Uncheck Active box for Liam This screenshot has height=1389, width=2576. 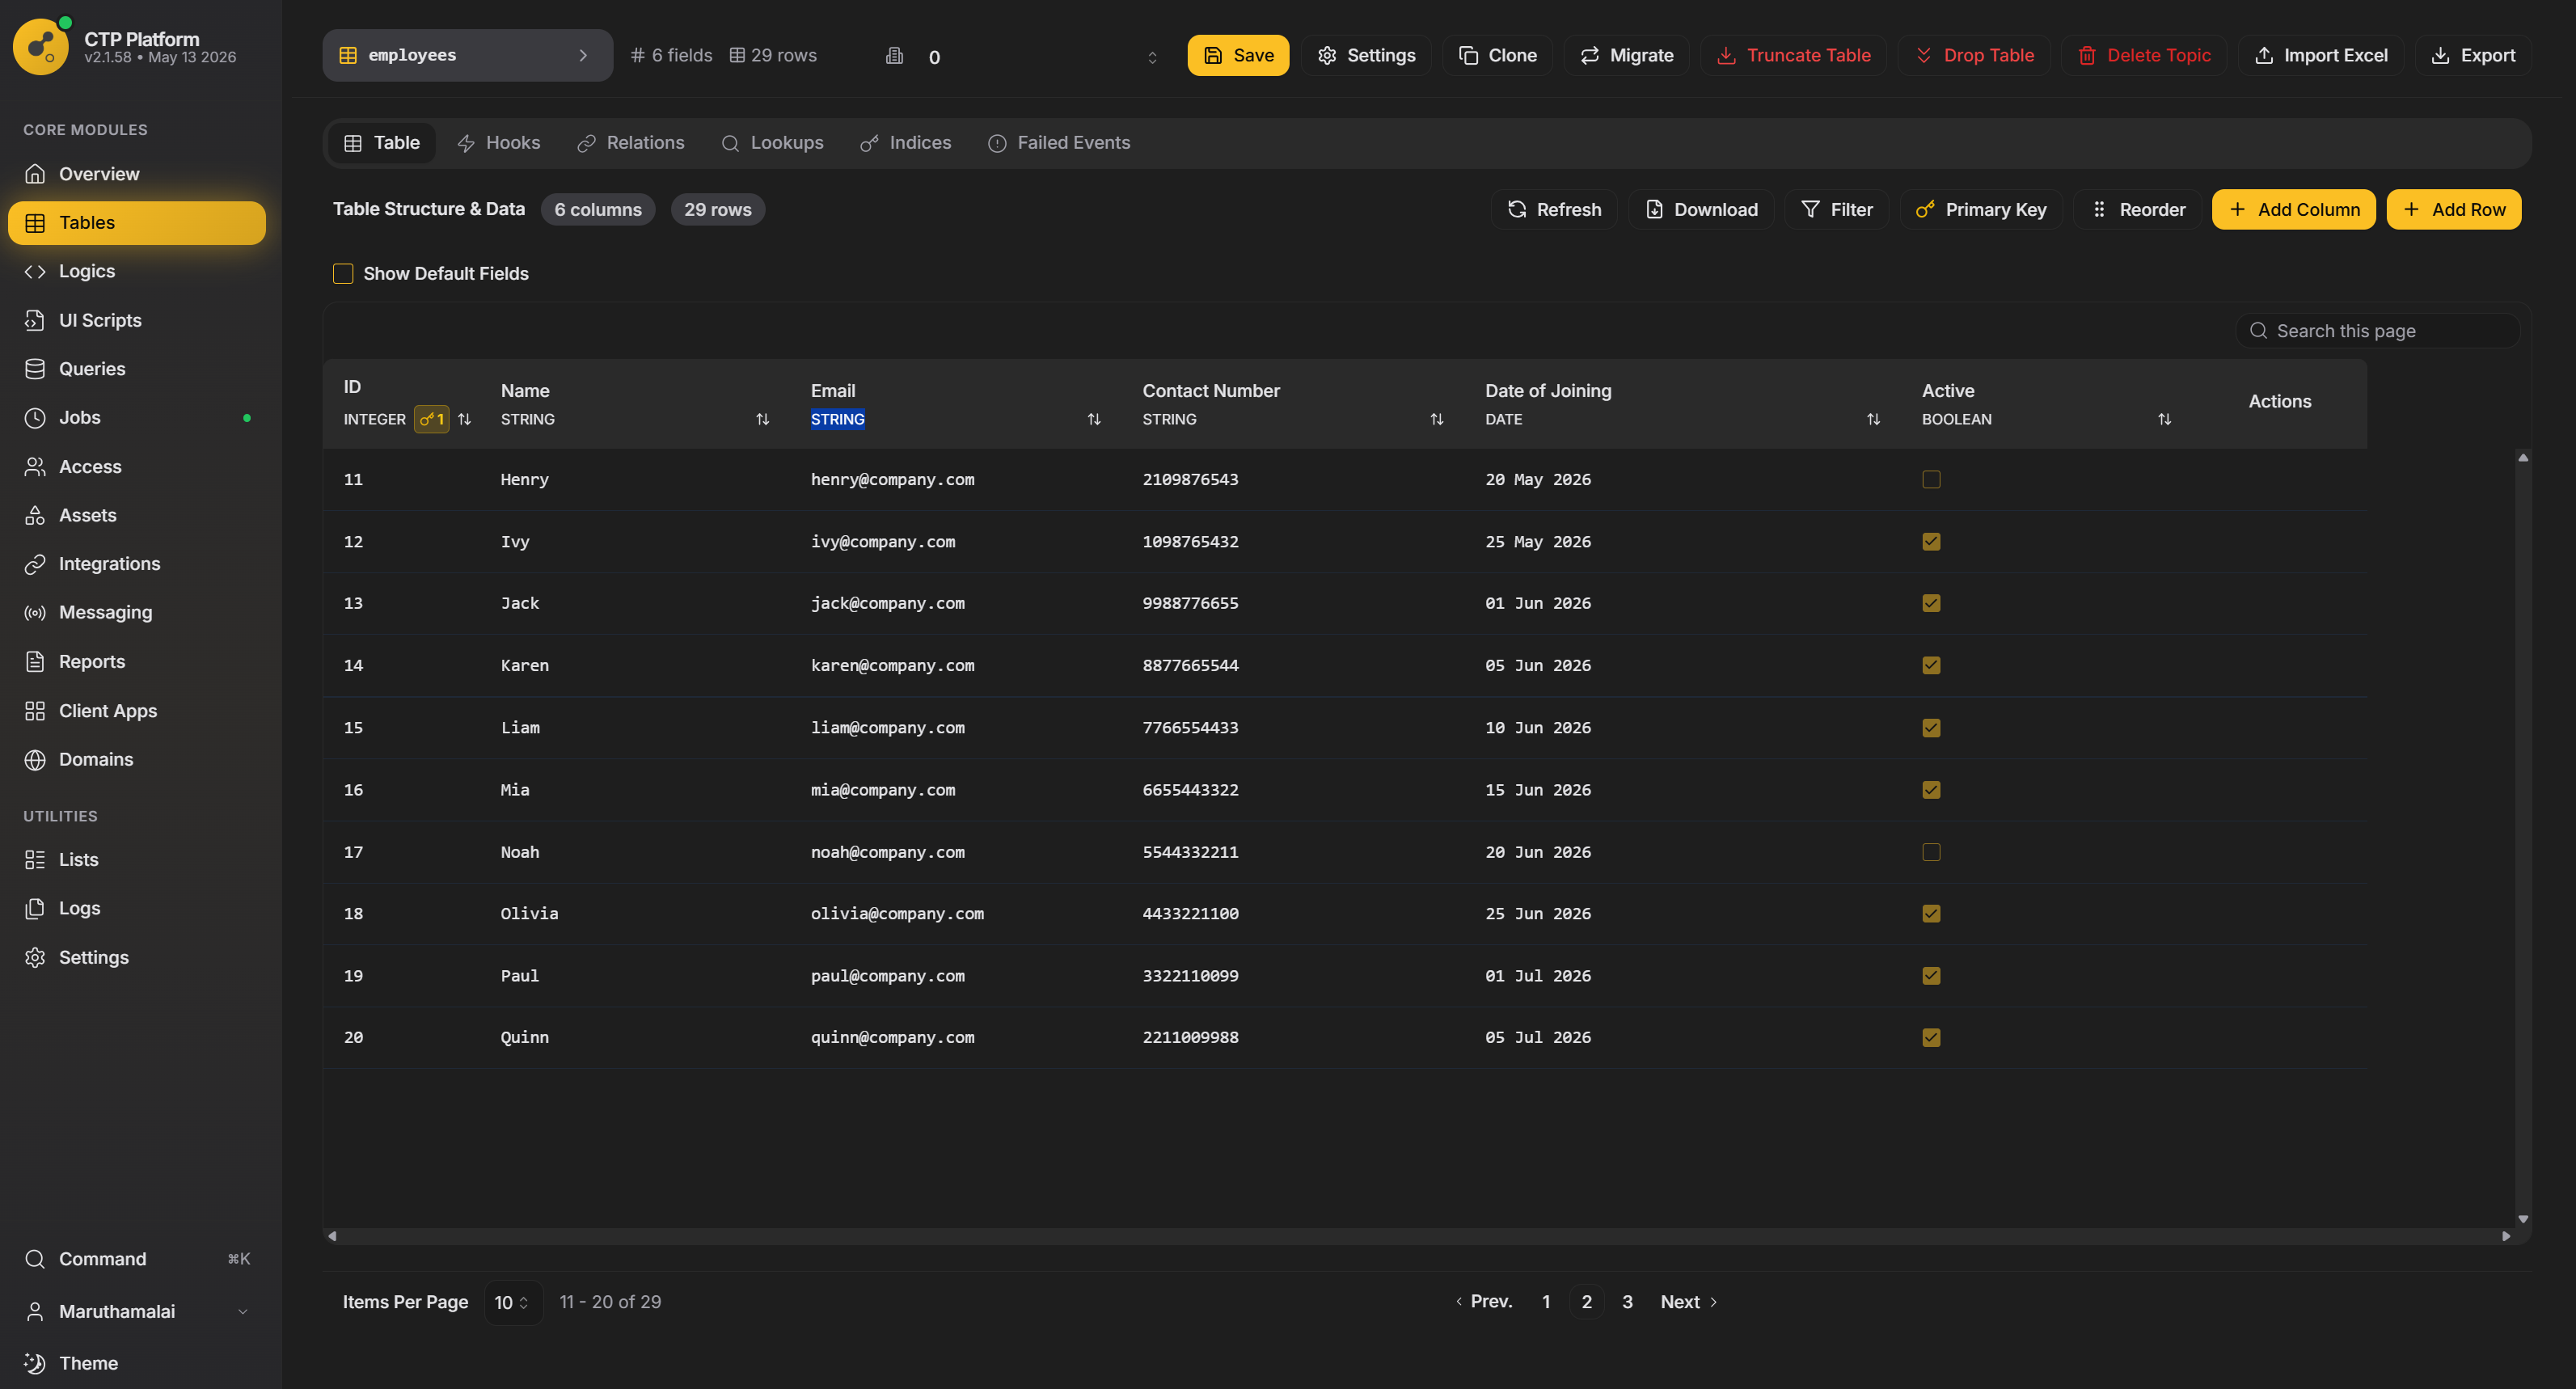pos(1931,728)
